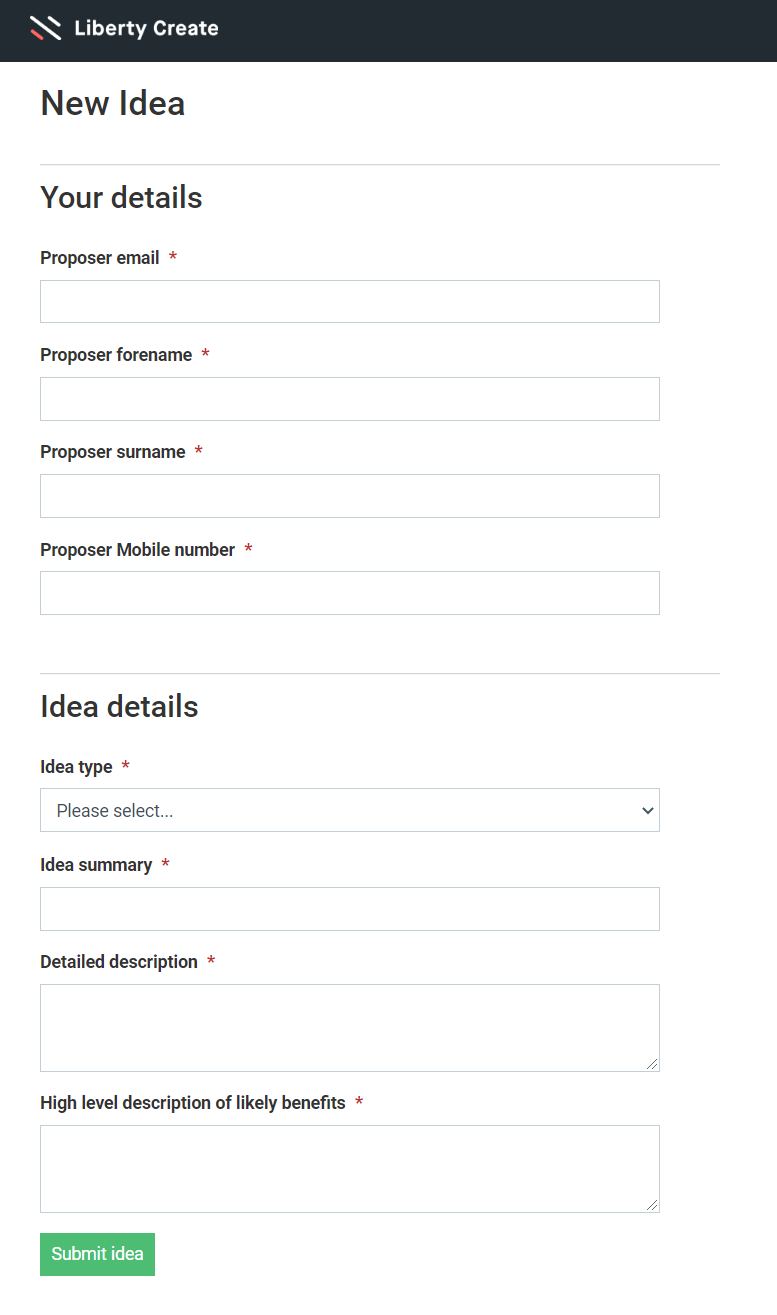
Task: Focus the Proposer email input field
Action: pyautogui.click(x=349, y=301)
